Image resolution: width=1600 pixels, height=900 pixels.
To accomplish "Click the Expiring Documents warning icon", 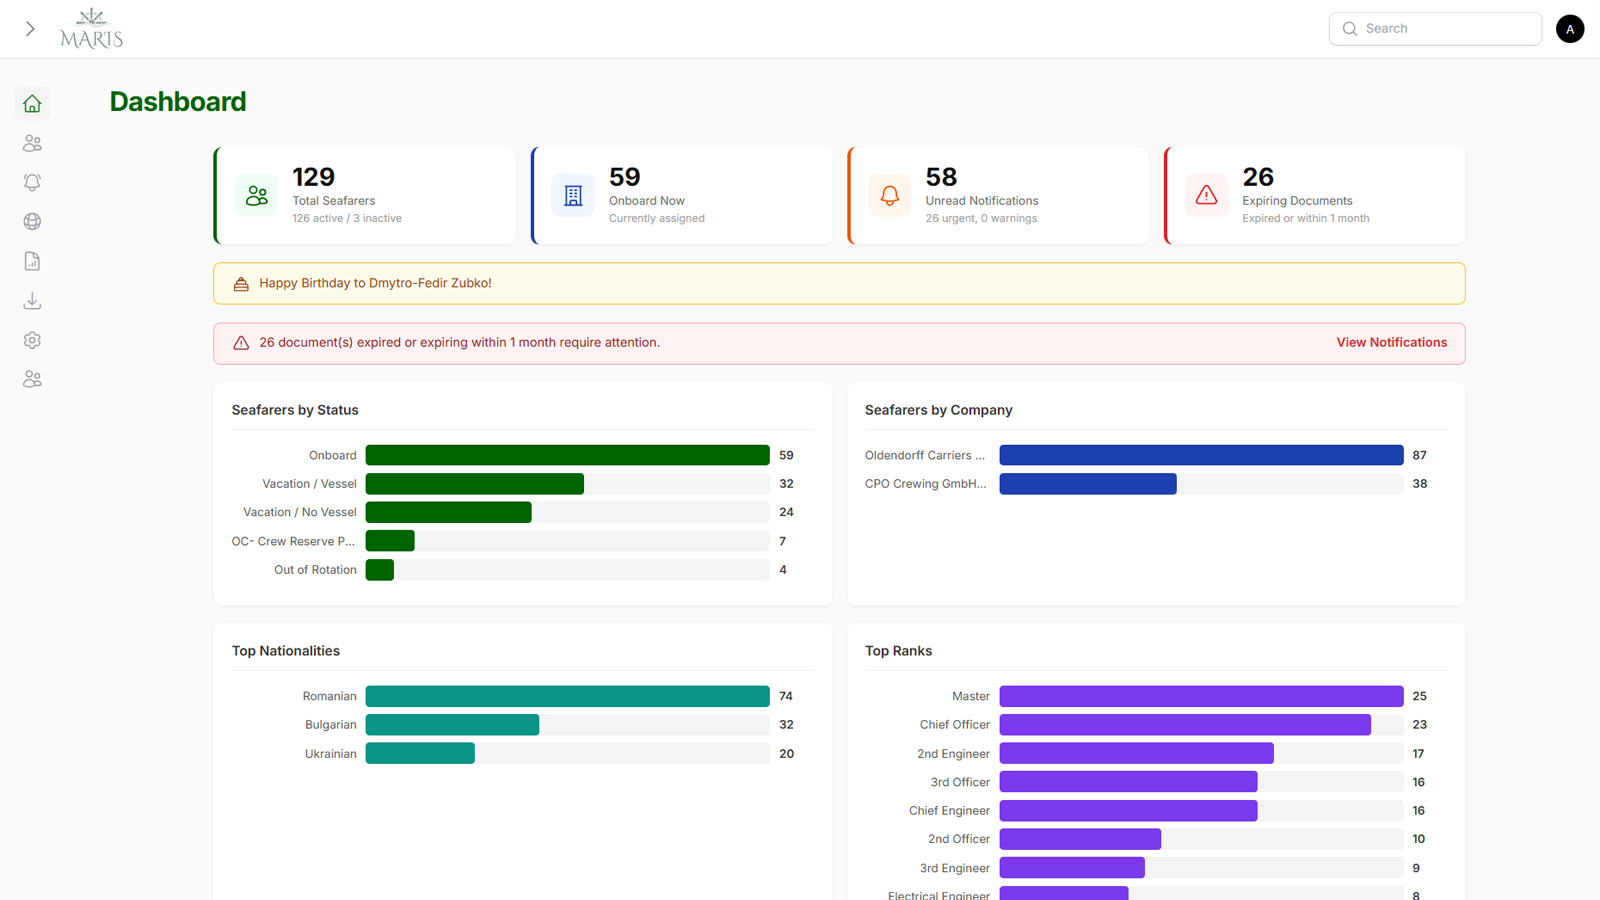I will point(1206,195).
